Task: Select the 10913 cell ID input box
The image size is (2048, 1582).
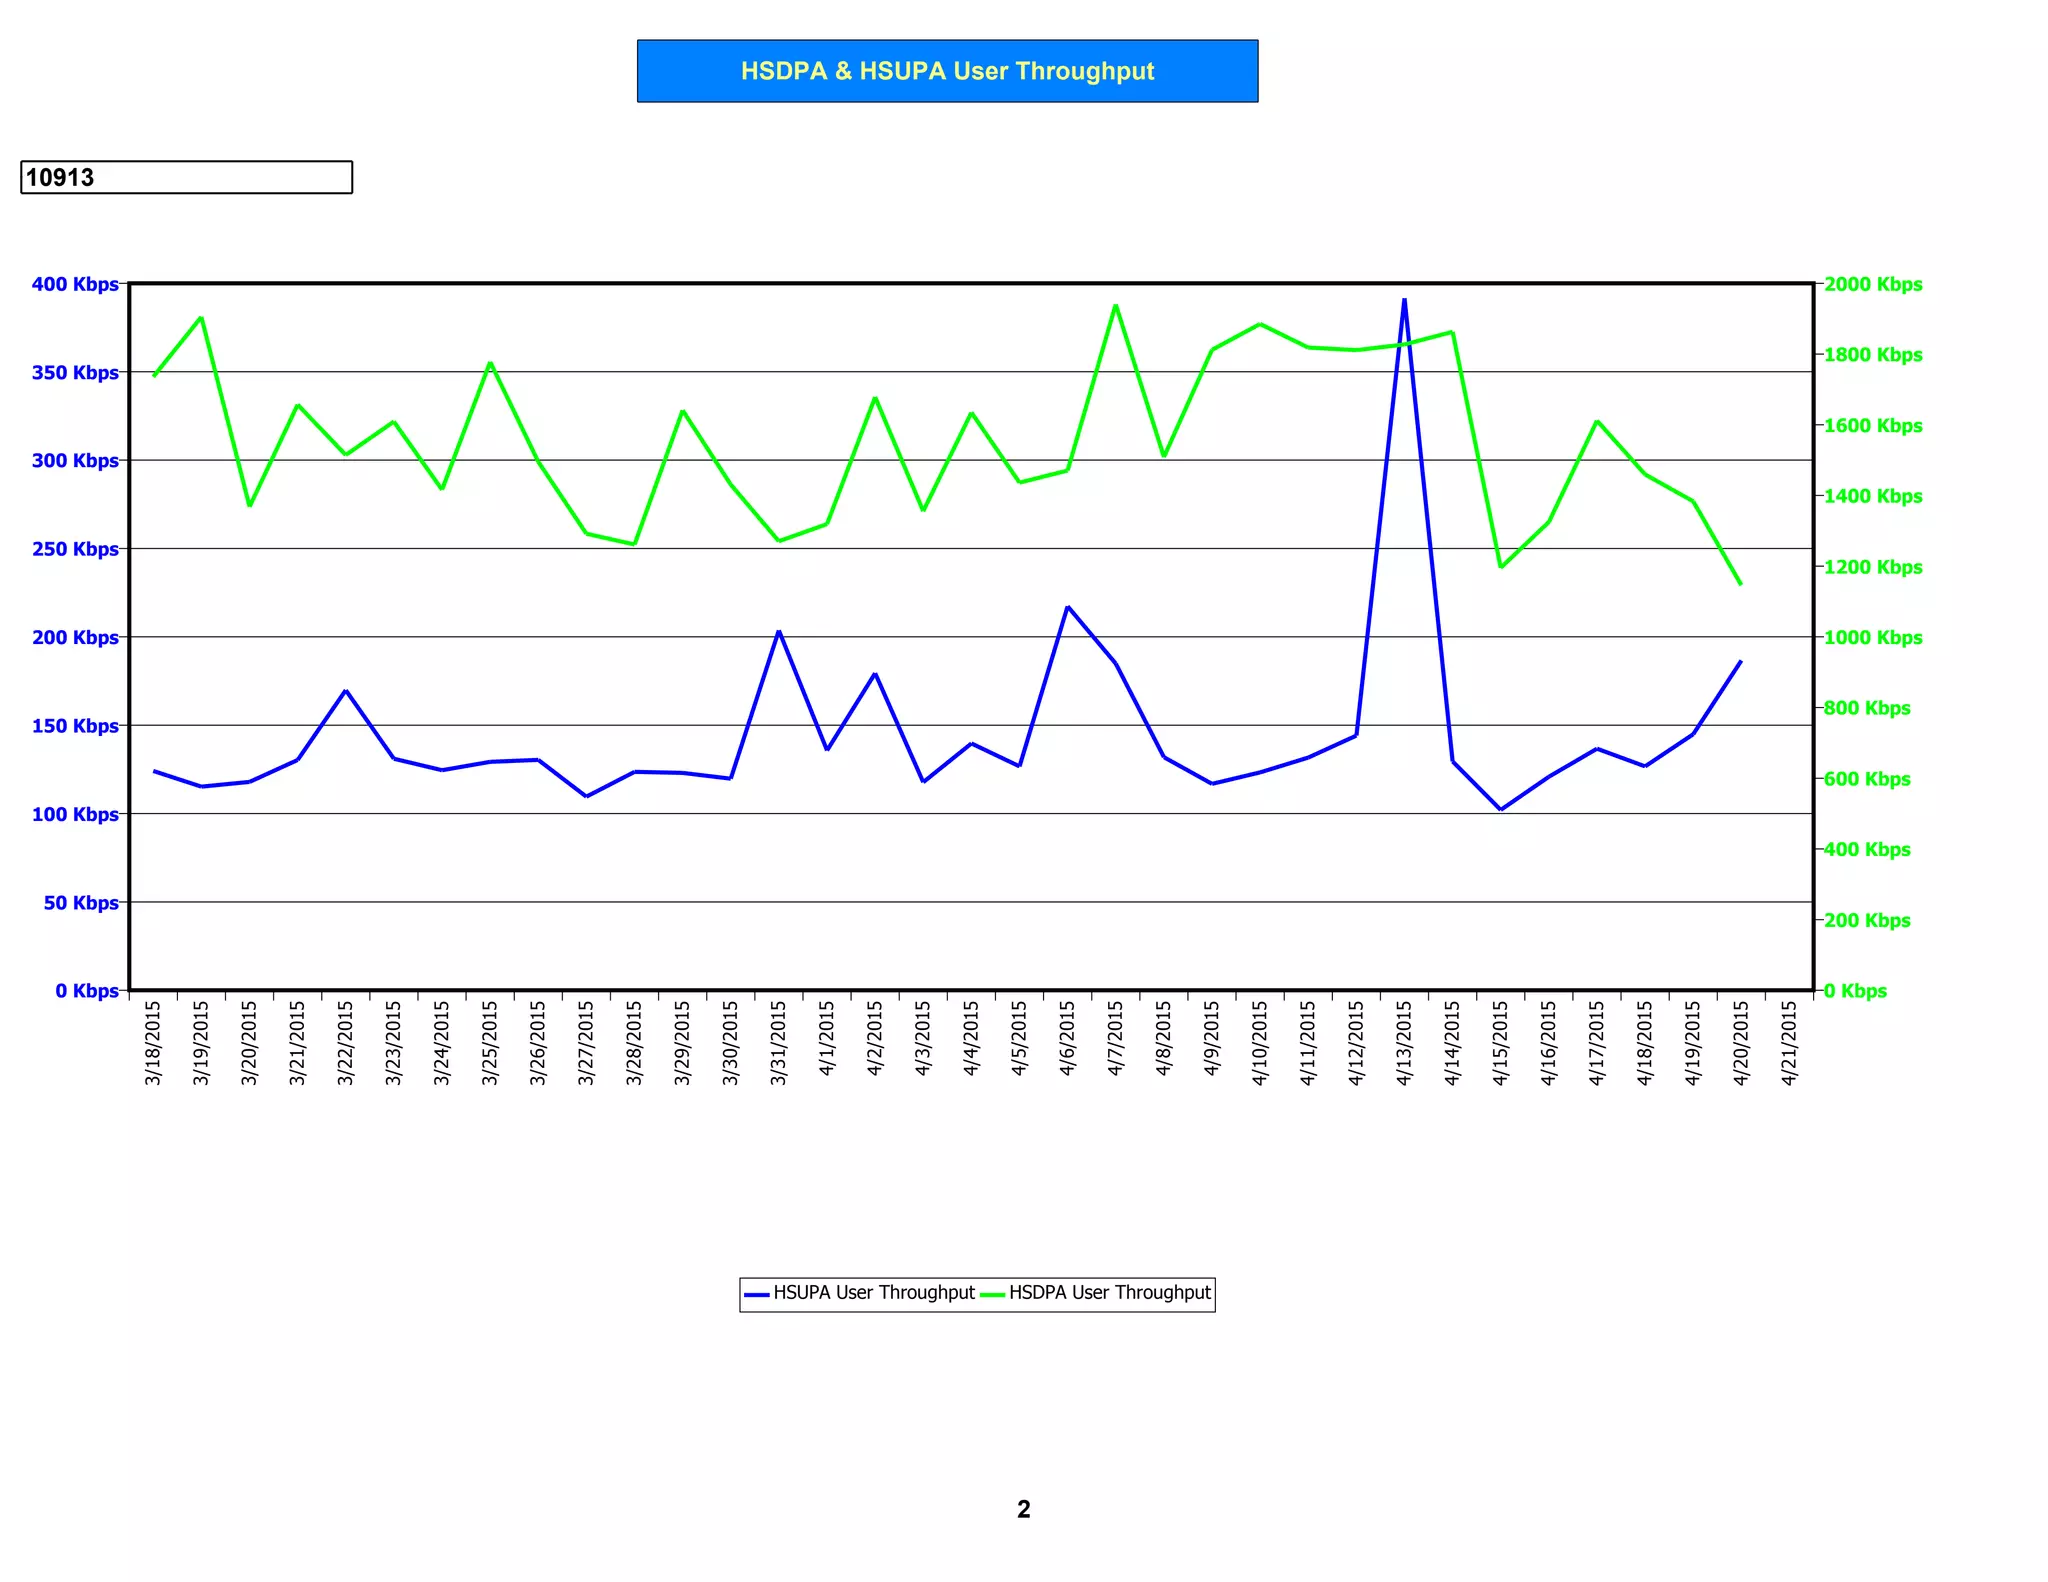Action: coord(186,177)
